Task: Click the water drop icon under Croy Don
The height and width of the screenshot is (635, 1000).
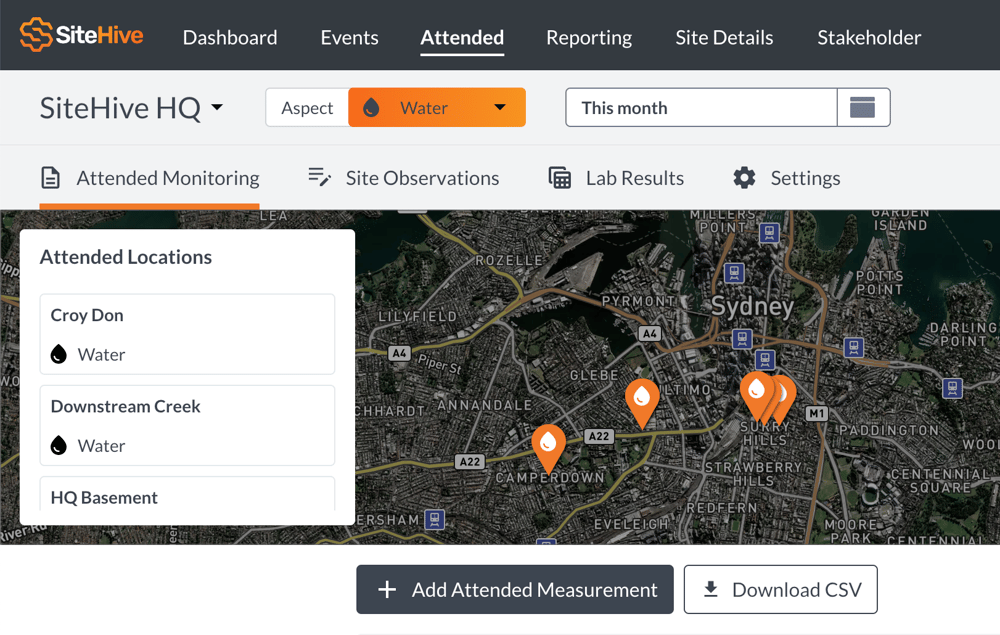Action: [59, 354]
